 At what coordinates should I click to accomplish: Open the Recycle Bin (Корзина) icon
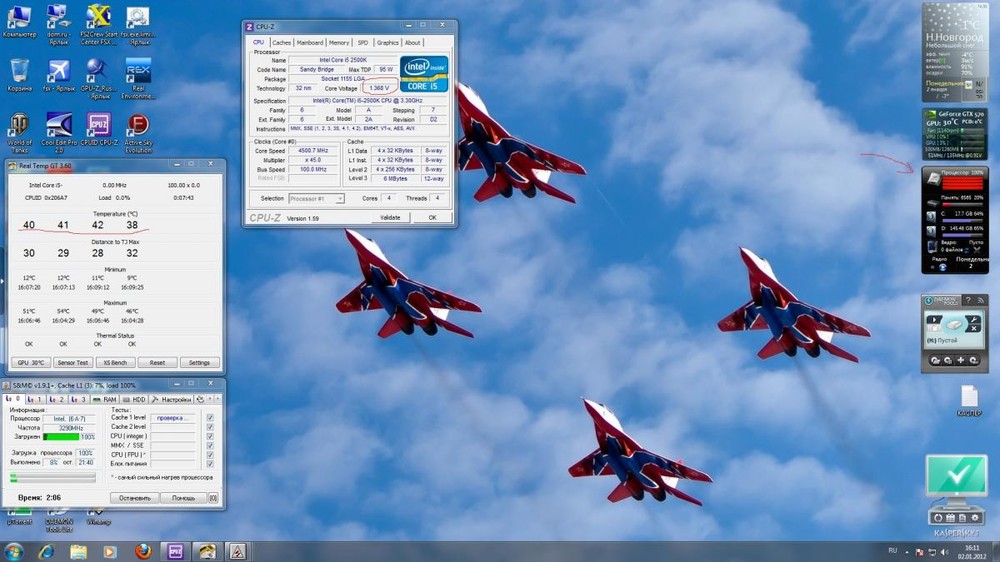click(x=19, y=72)
